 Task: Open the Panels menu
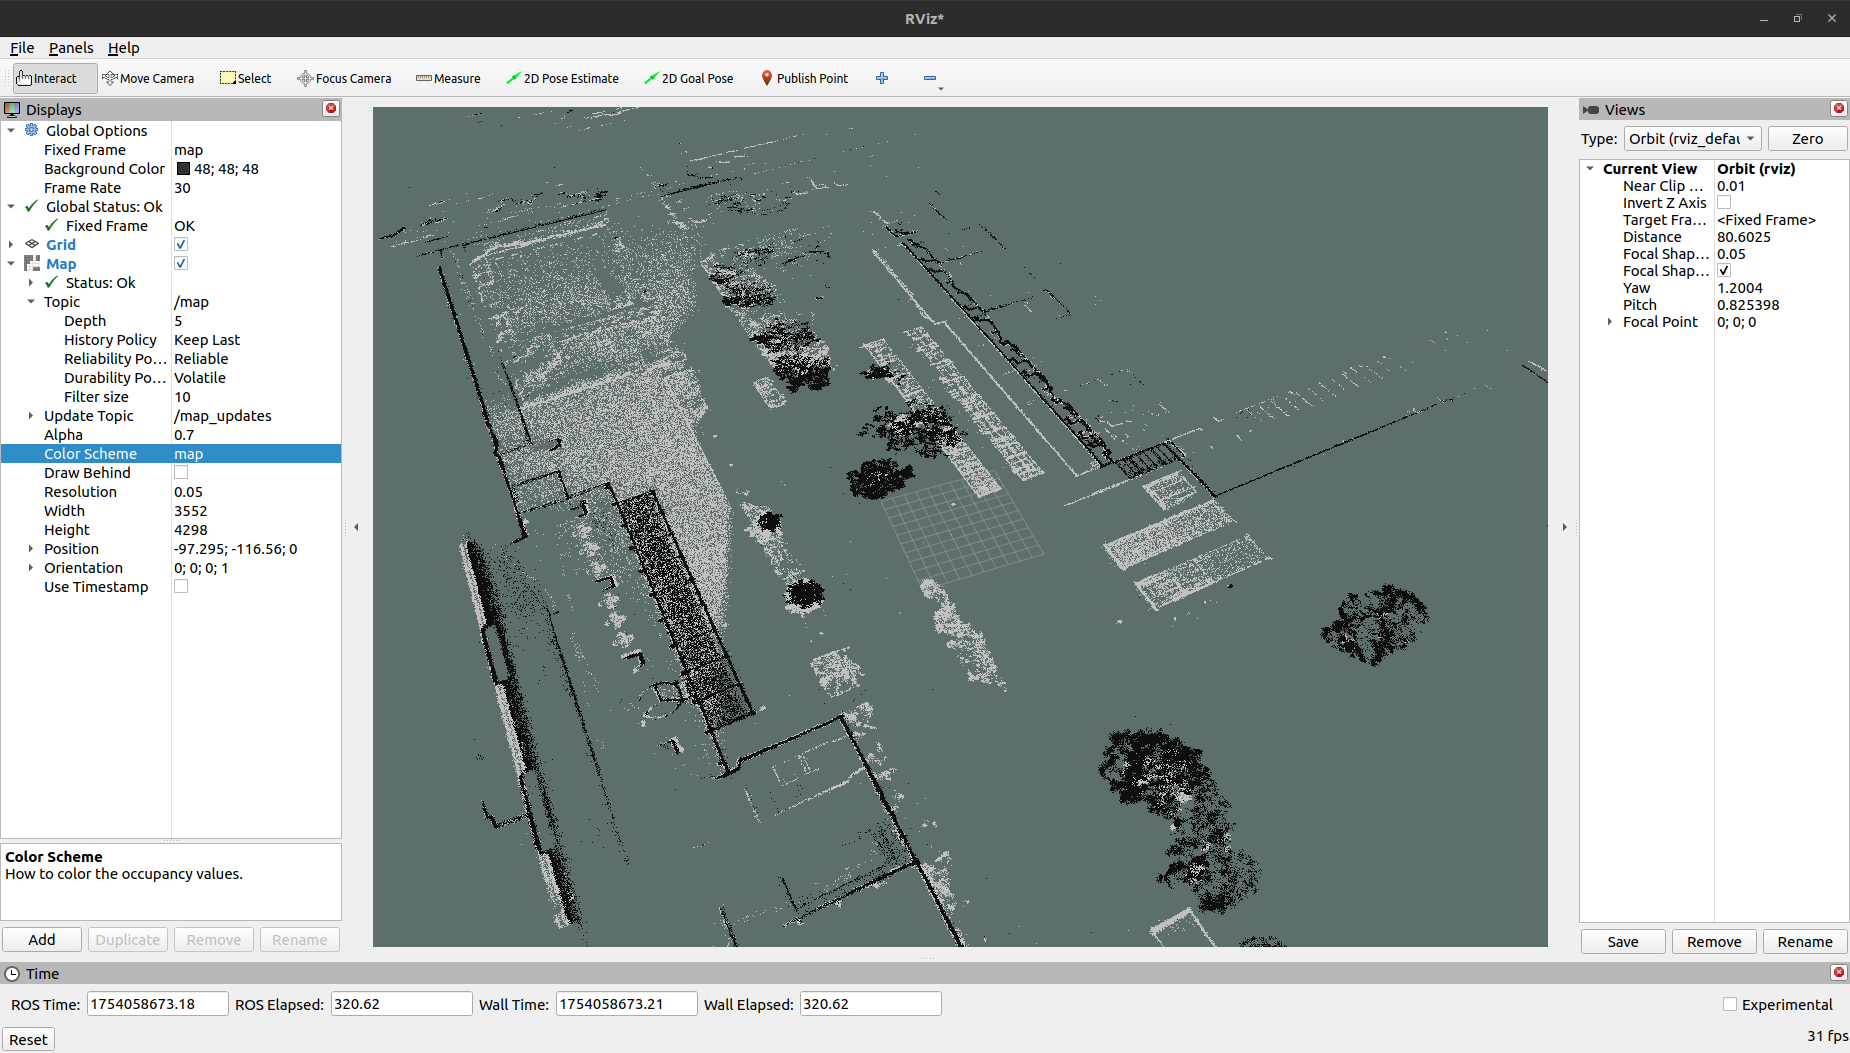pos(71,47)
